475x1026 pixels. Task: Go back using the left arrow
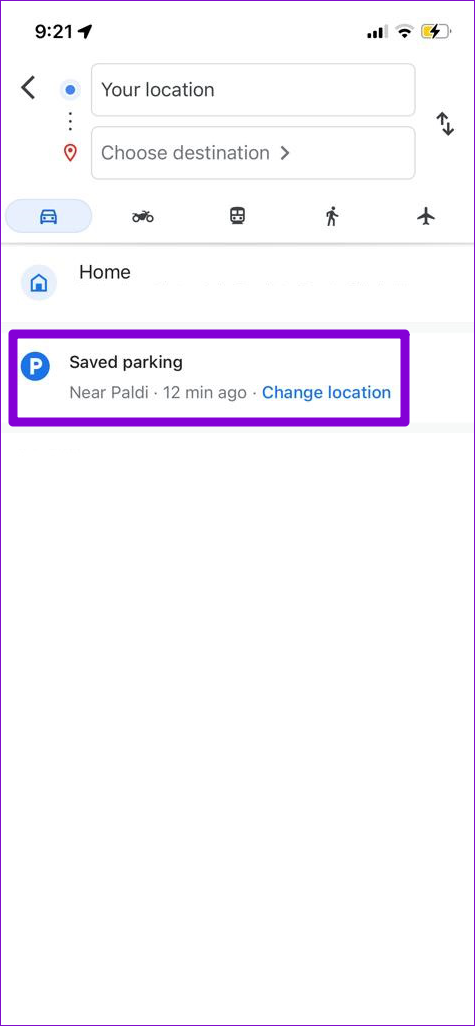tap(28, 87)
